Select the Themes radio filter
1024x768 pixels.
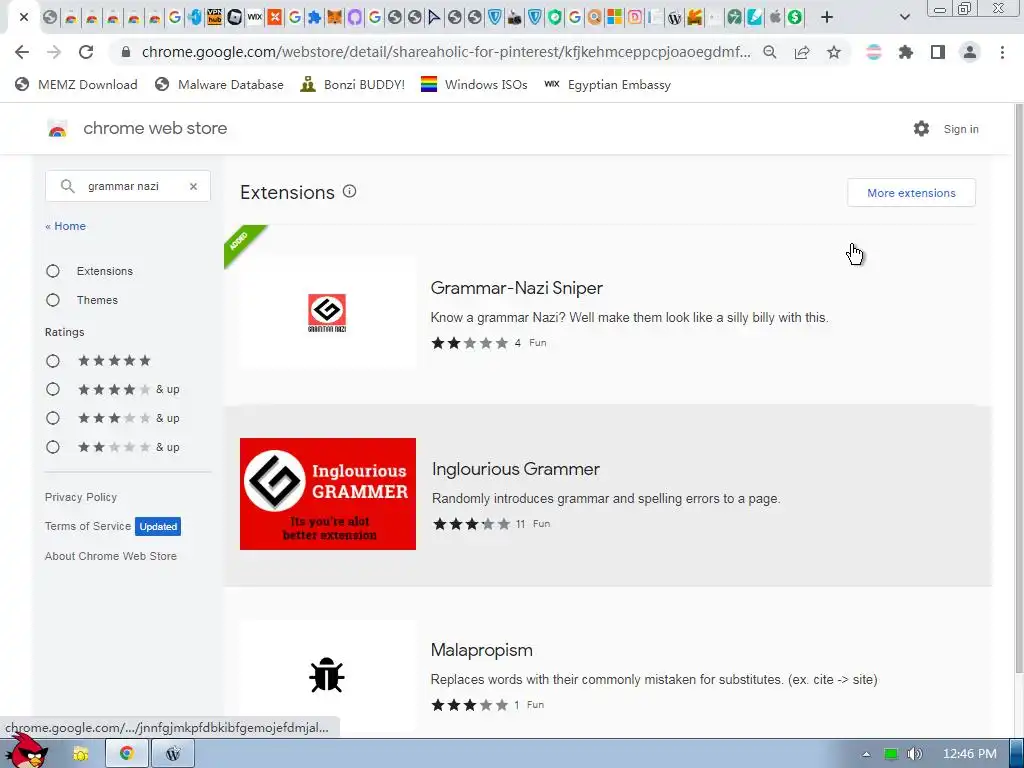(53, 300)
